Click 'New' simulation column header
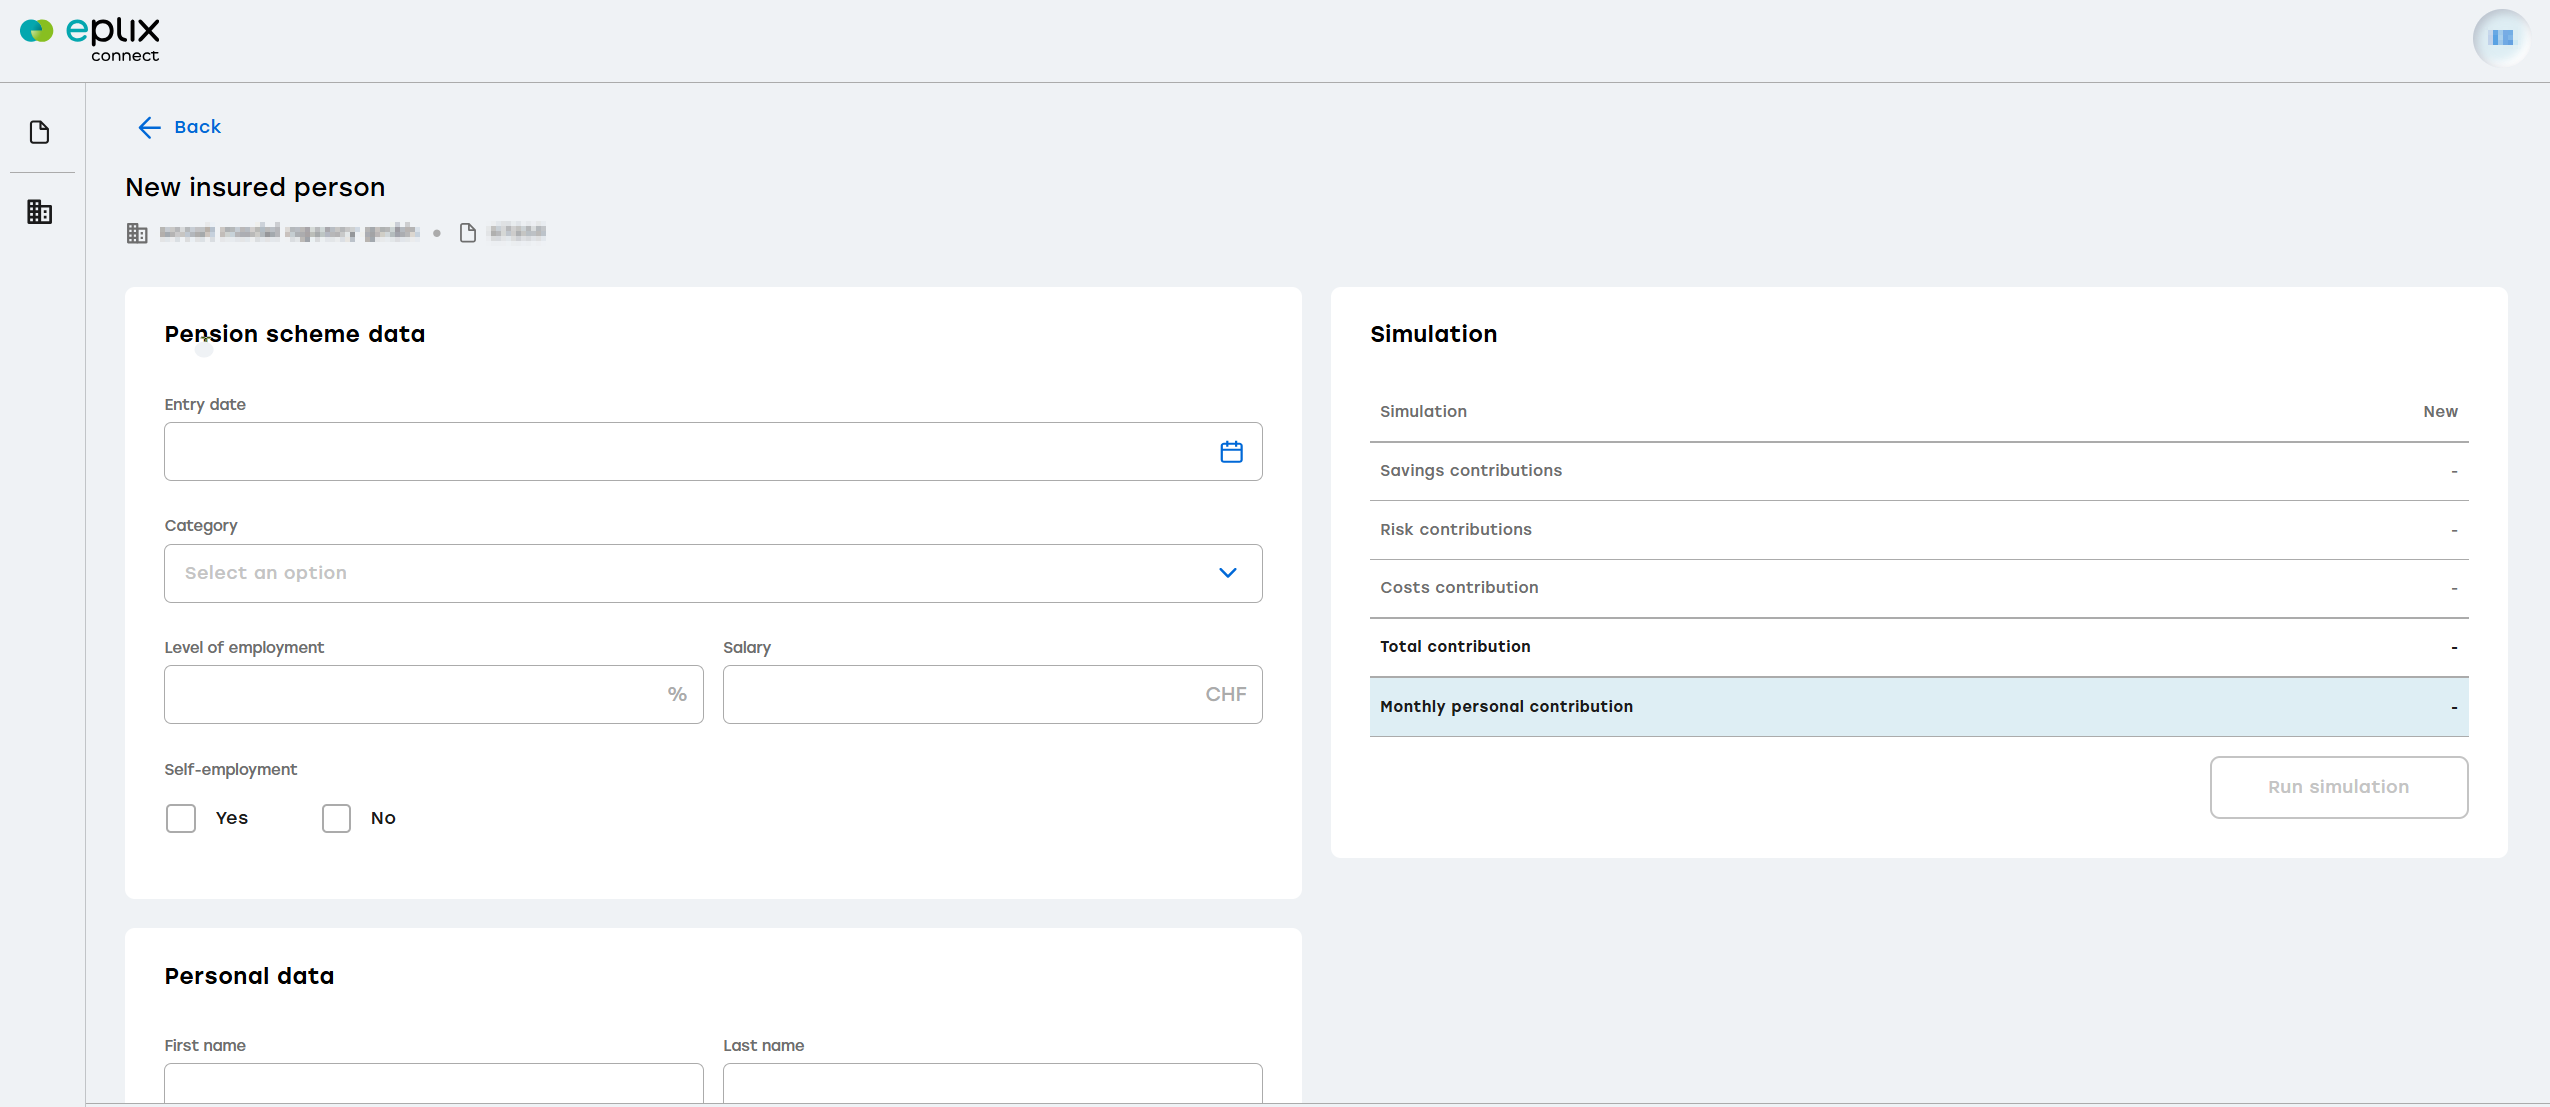This screenshot has width=2550, height=1107. pos(2440,412)
